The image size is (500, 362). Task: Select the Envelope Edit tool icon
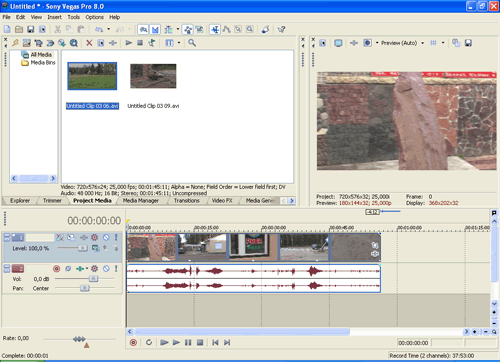tap(227, 29)
